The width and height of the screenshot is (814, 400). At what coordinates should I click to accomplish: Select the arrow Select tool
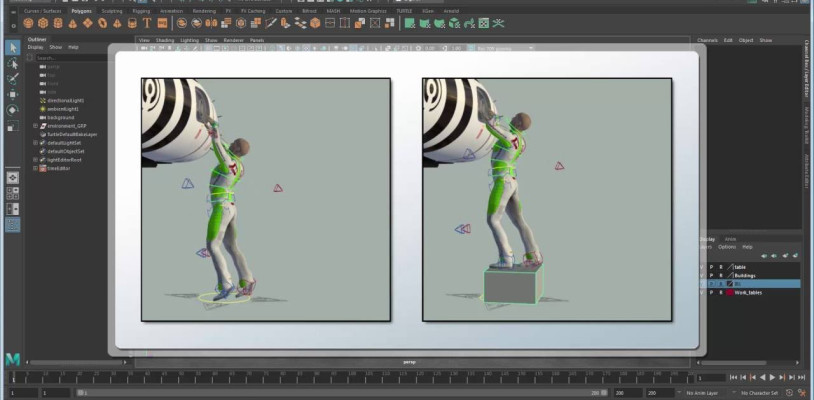12,47
